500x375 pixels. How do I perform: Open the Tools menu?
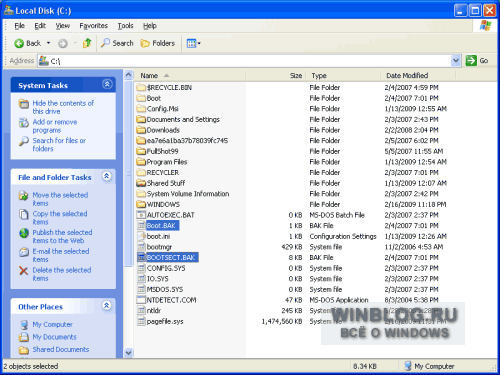pos(125,26)
